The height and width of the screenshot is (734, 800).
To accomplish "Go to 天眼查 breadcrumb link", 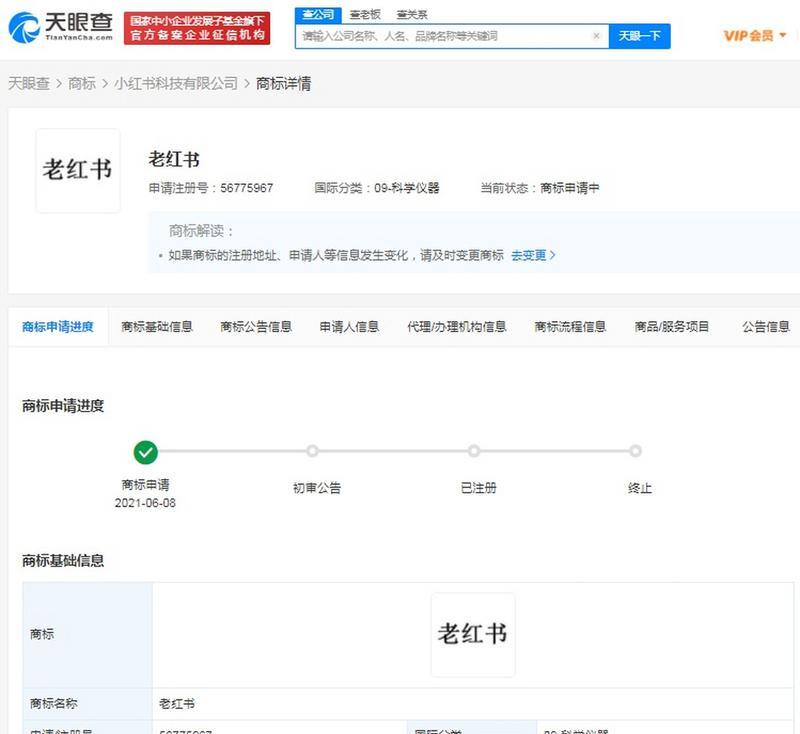I will [x=29, y=83].
